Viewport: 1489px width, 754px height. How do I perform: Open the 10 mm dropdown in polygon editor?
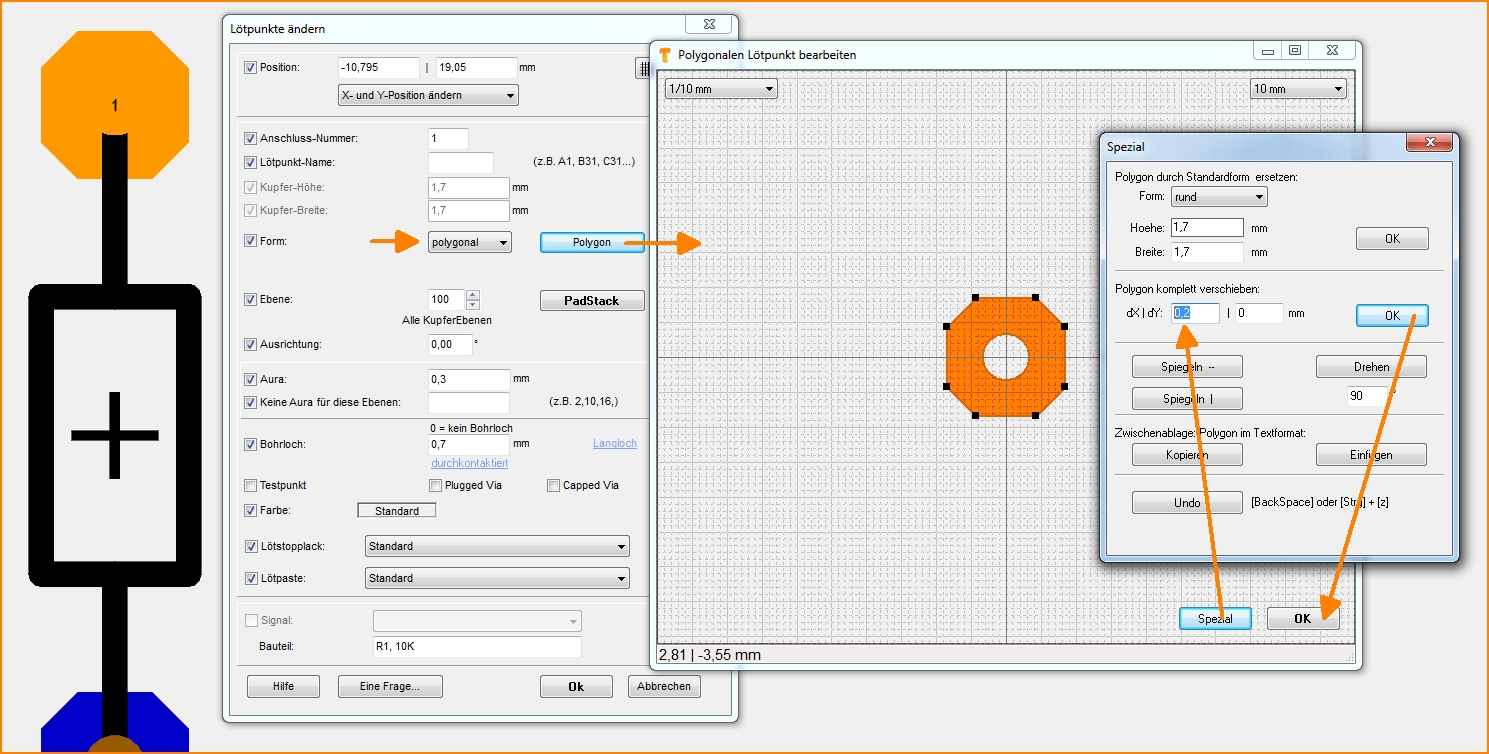click(1299, 89)
